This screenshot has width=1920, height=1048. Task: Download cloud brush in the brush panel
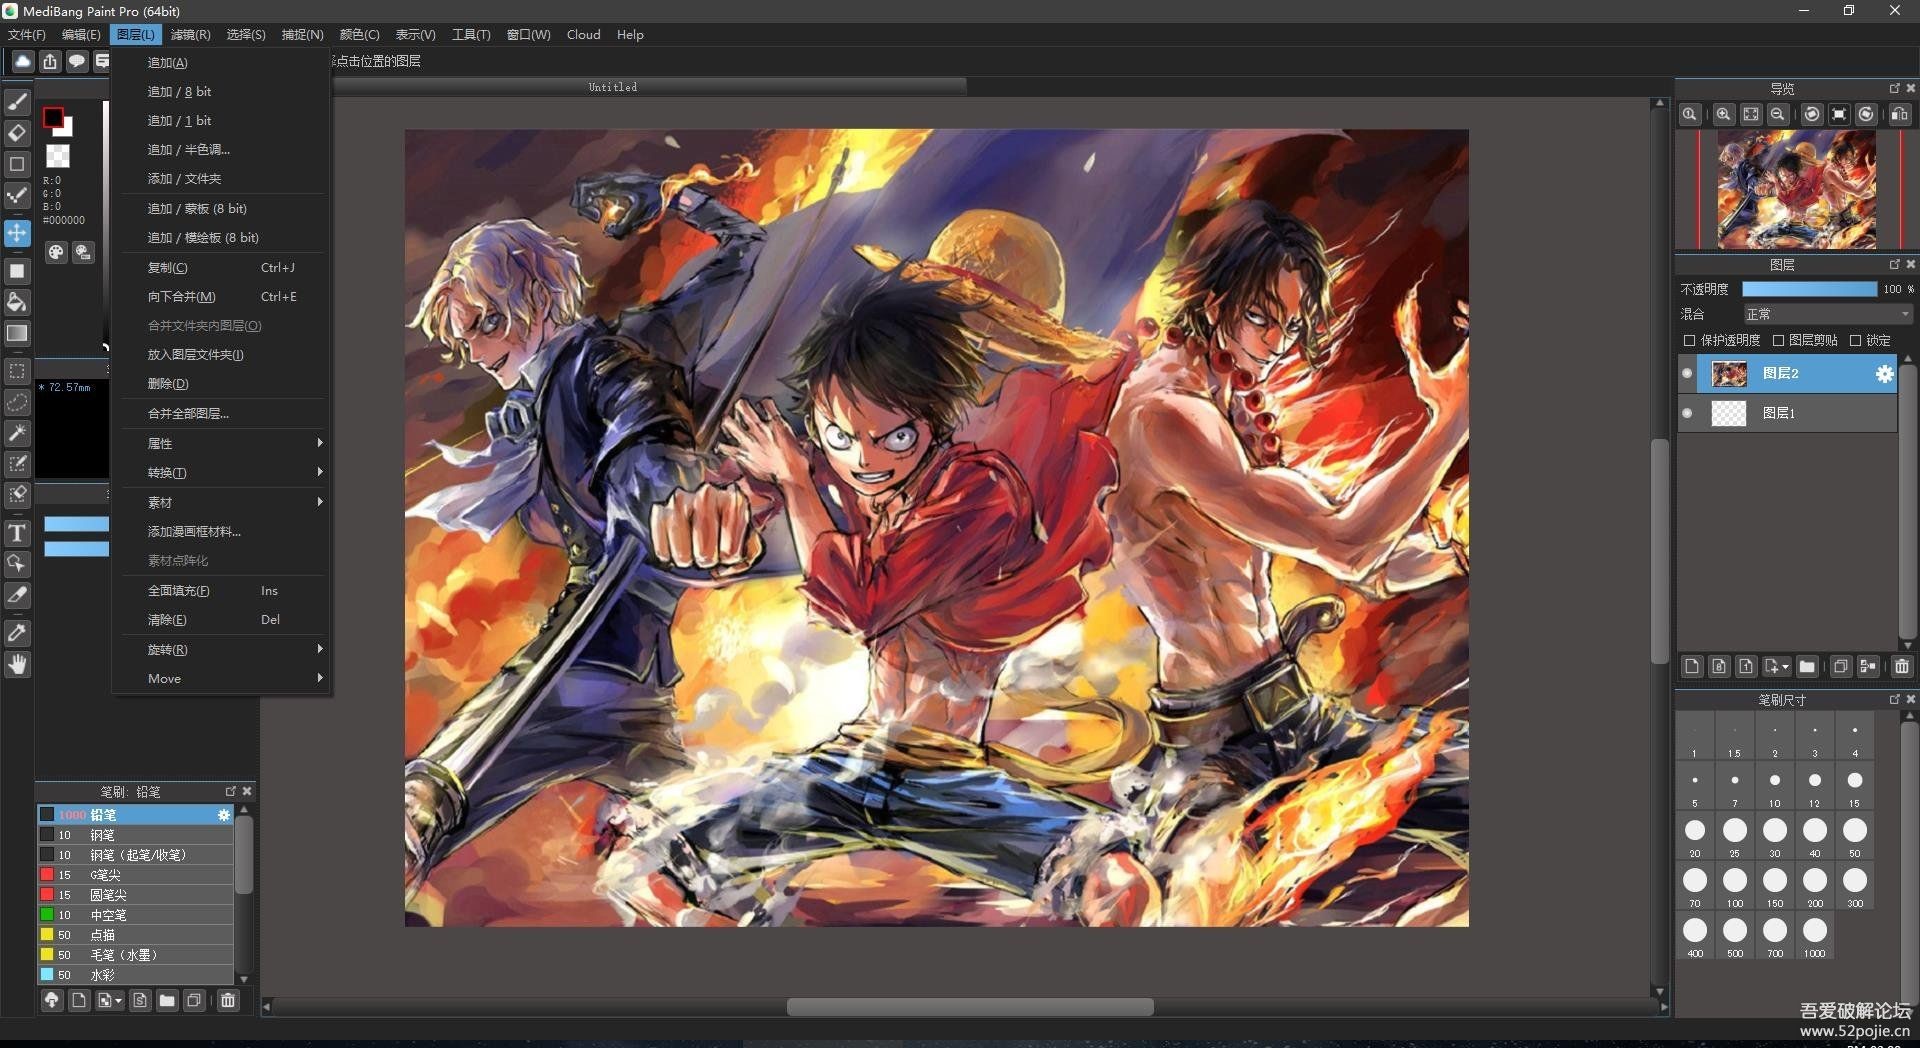pos(52,1001)
